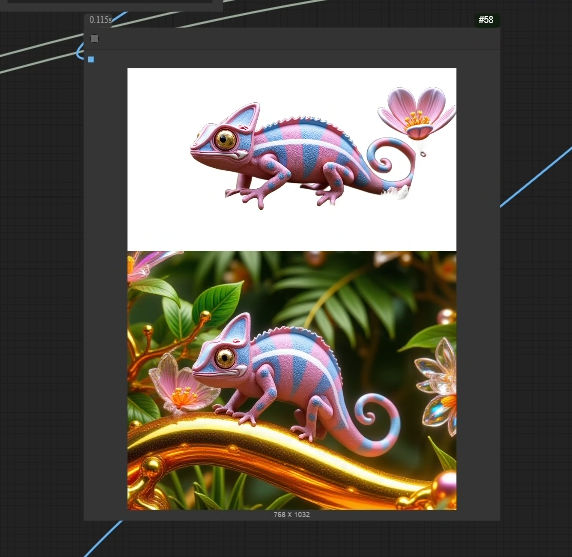This screenshot has height=557, width=572.
Task: Click the blue wire below the node
Action: click(x=103, y=538)
